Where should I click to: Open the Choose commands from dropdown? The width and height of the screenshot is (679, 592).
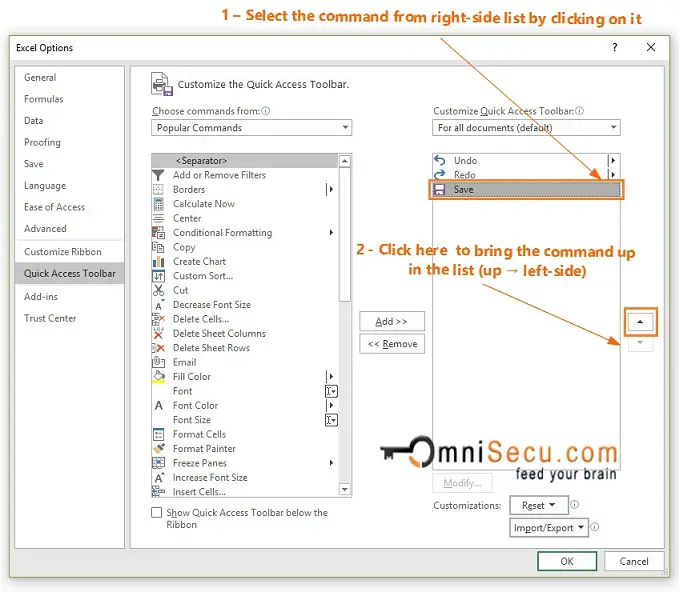[251, 128]
